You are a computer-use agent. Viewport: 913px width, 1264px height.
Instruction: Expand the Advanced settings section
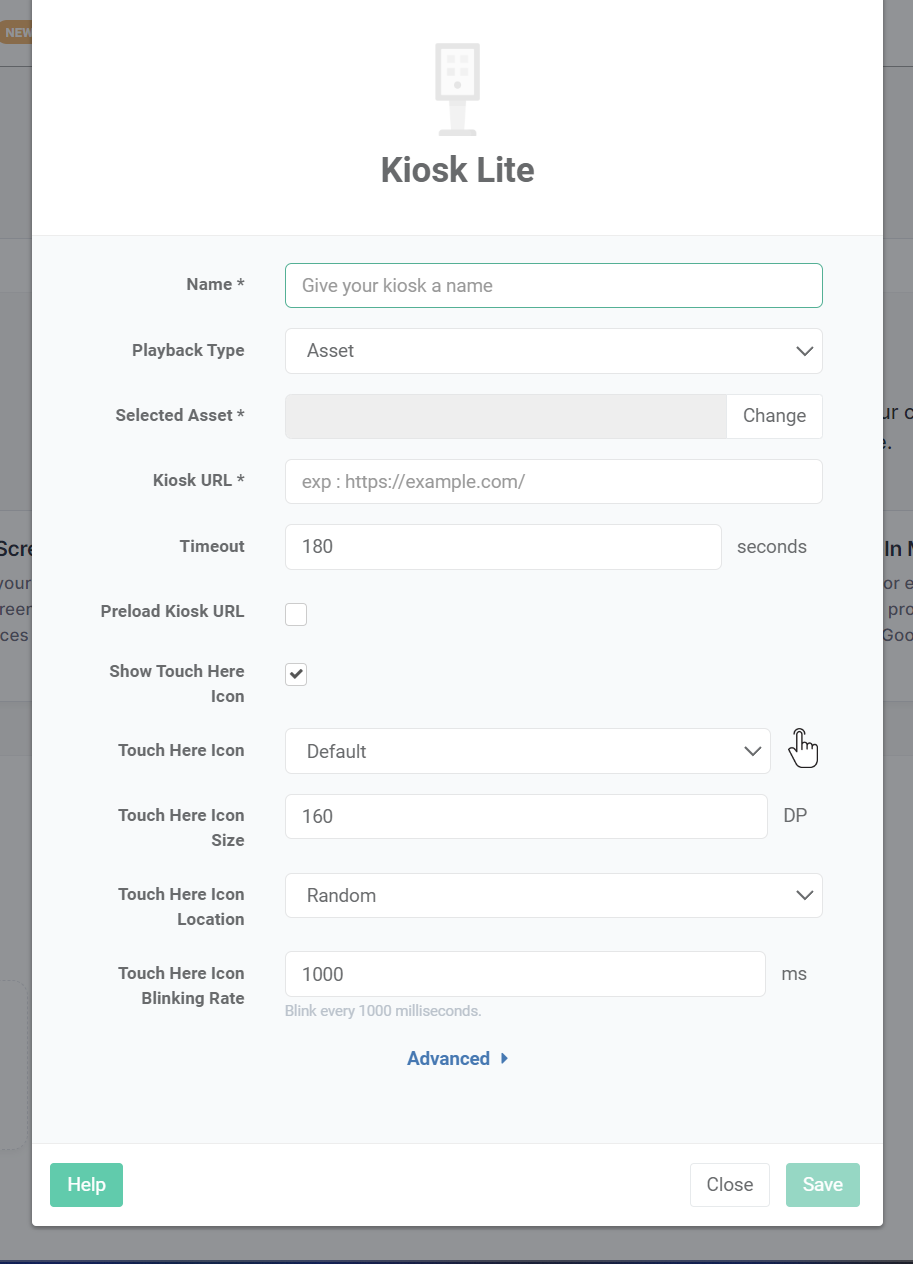(x=457, y=1058)
